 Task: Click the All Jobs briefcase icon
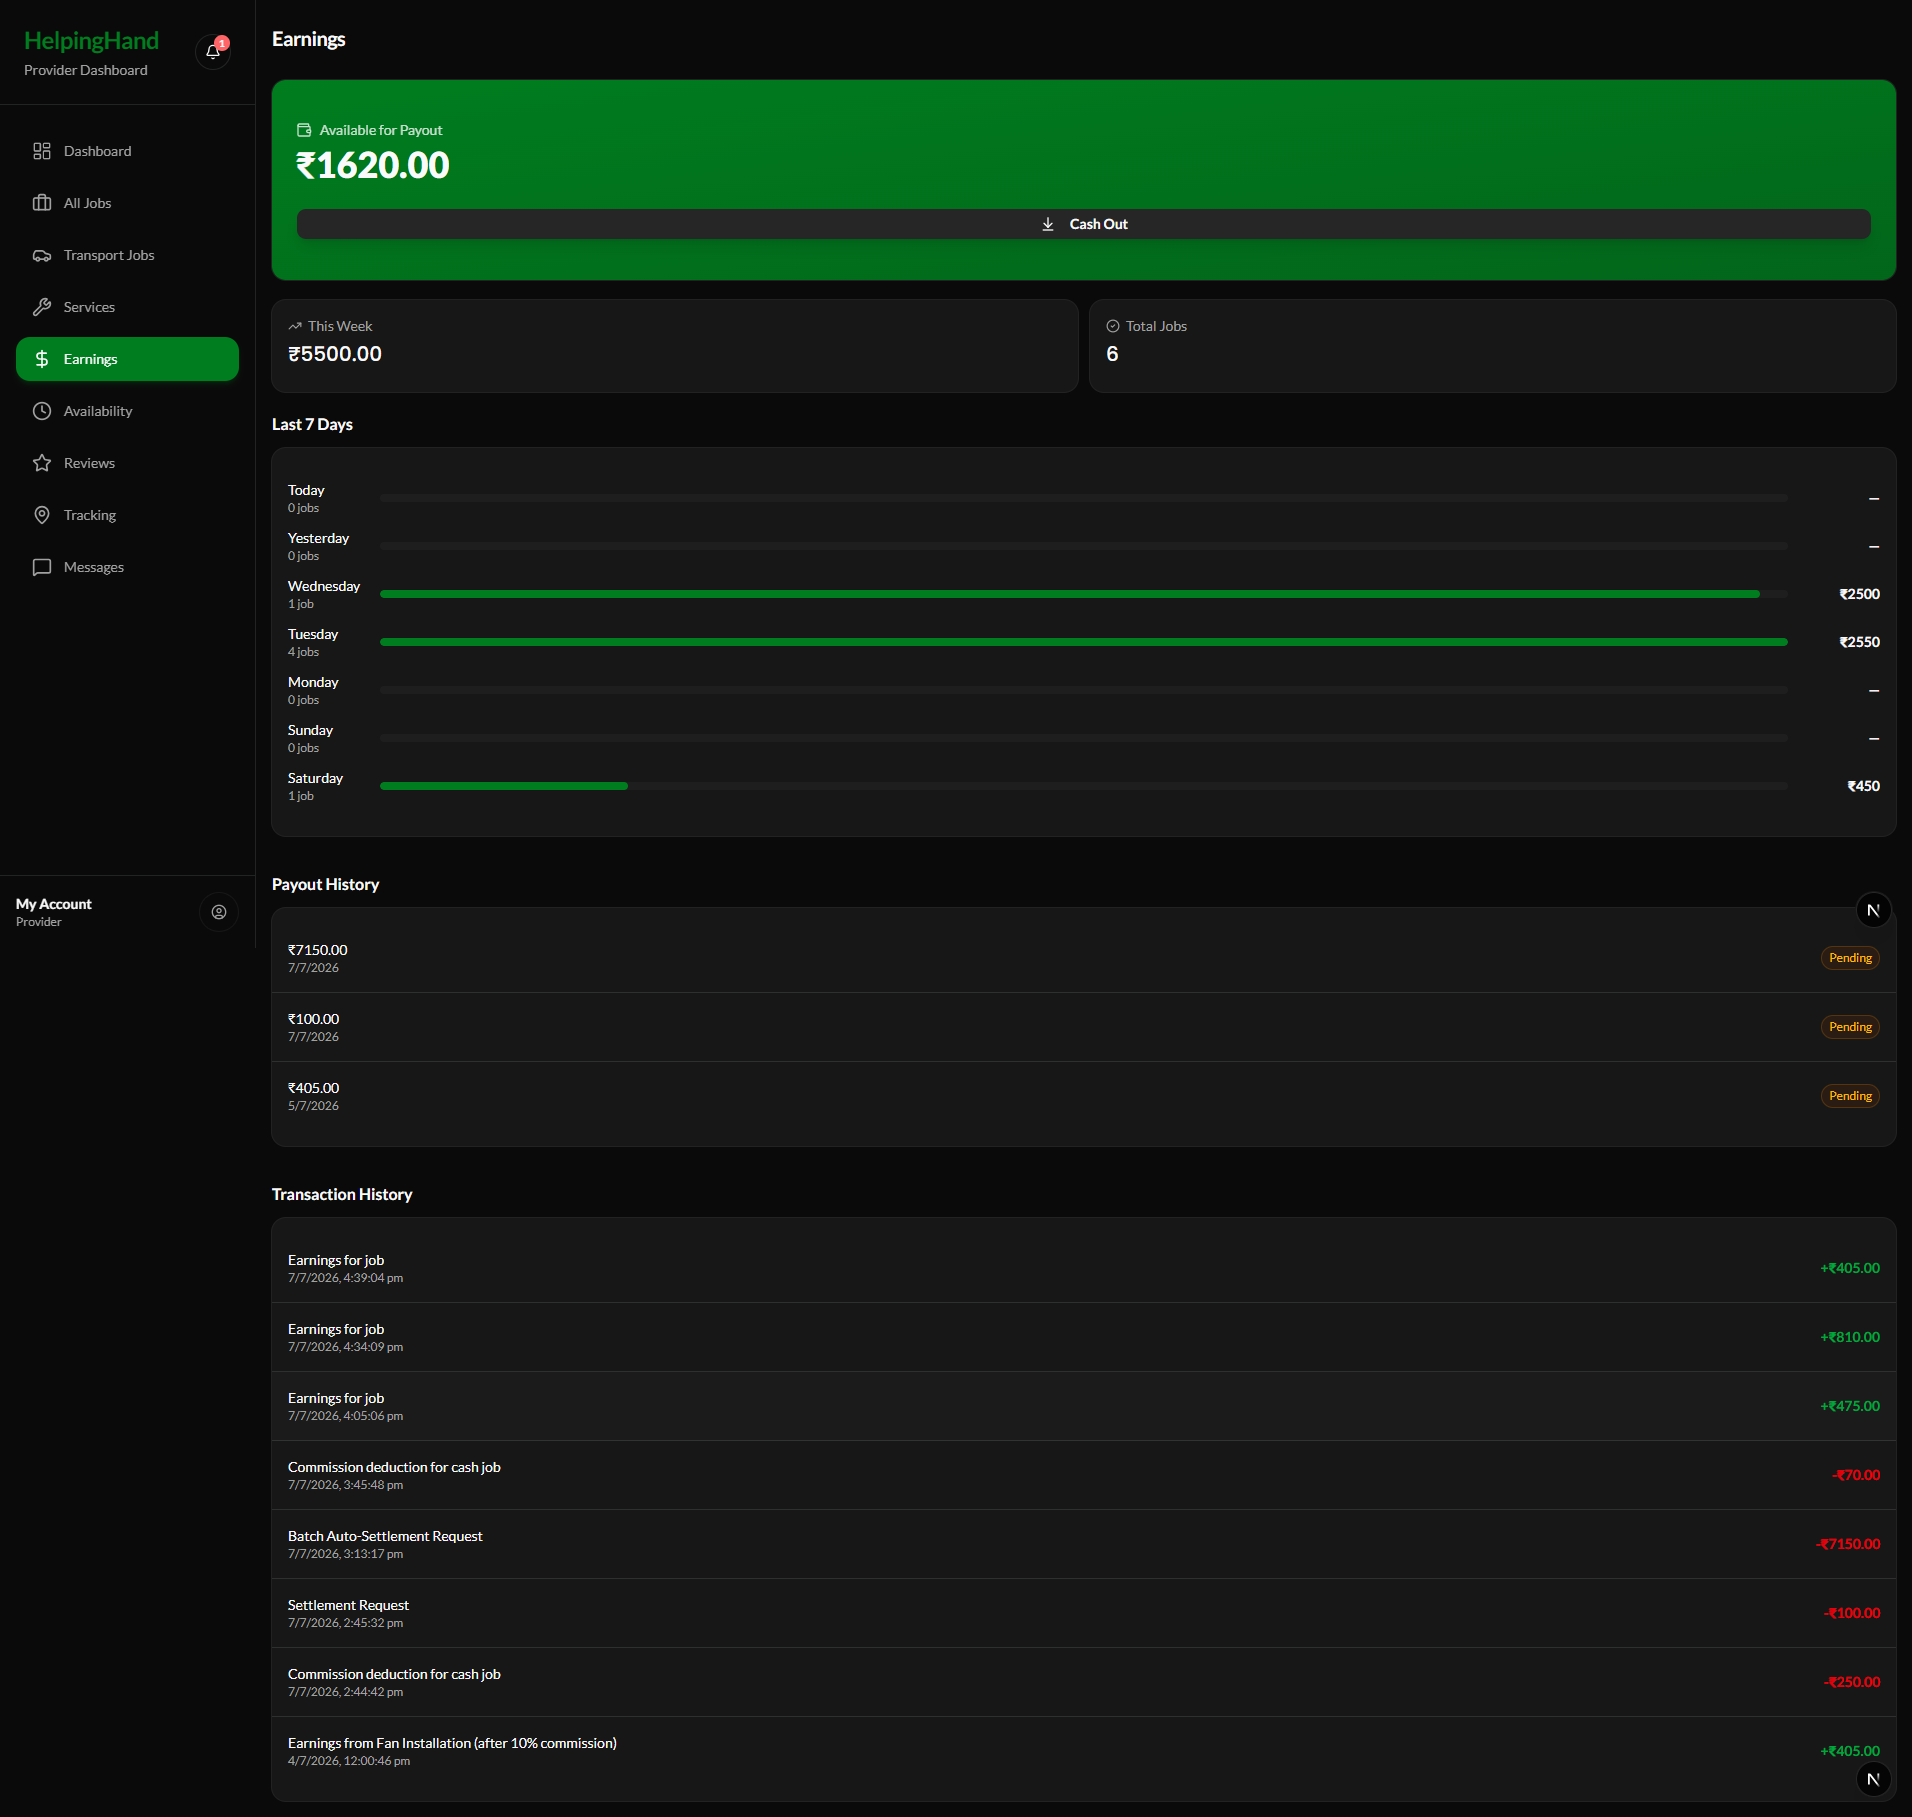click(42, 203)
